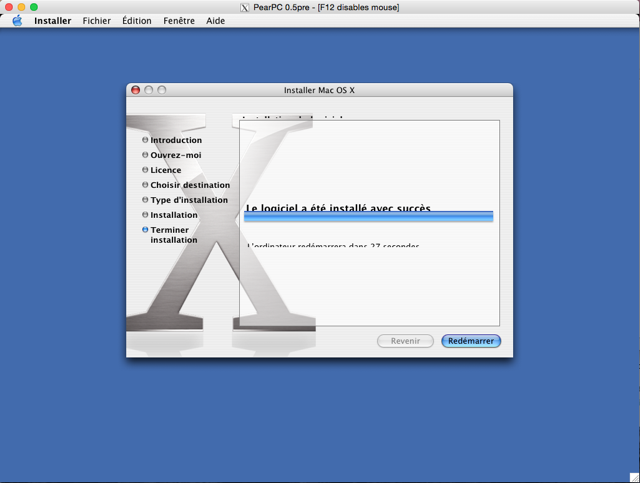Open the Aide menu

click(x=215, y=20)
